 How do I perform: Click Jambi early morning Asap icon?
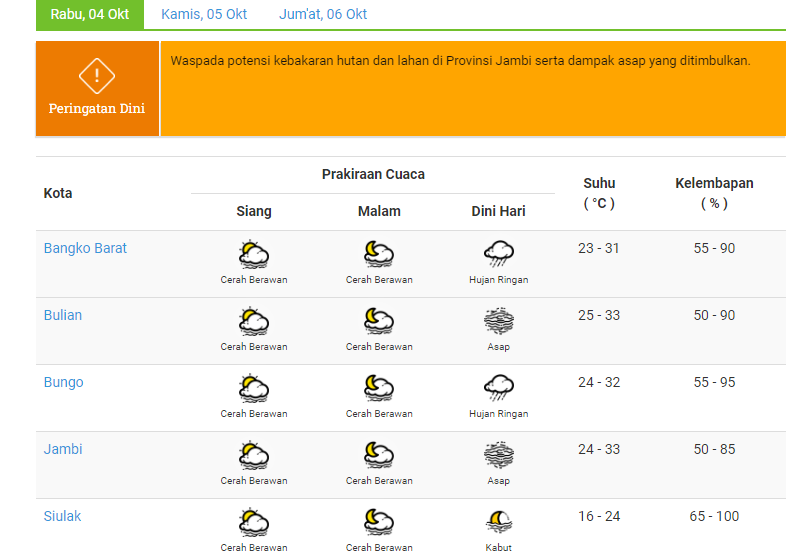click(x=498, y=455)
